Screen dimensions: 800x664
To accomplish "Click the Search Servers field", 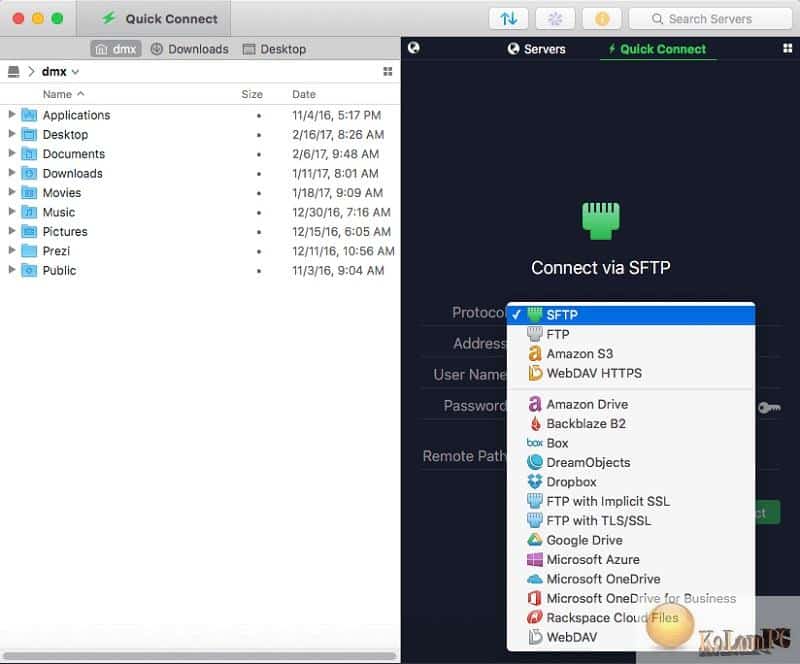I will (710, 19).
